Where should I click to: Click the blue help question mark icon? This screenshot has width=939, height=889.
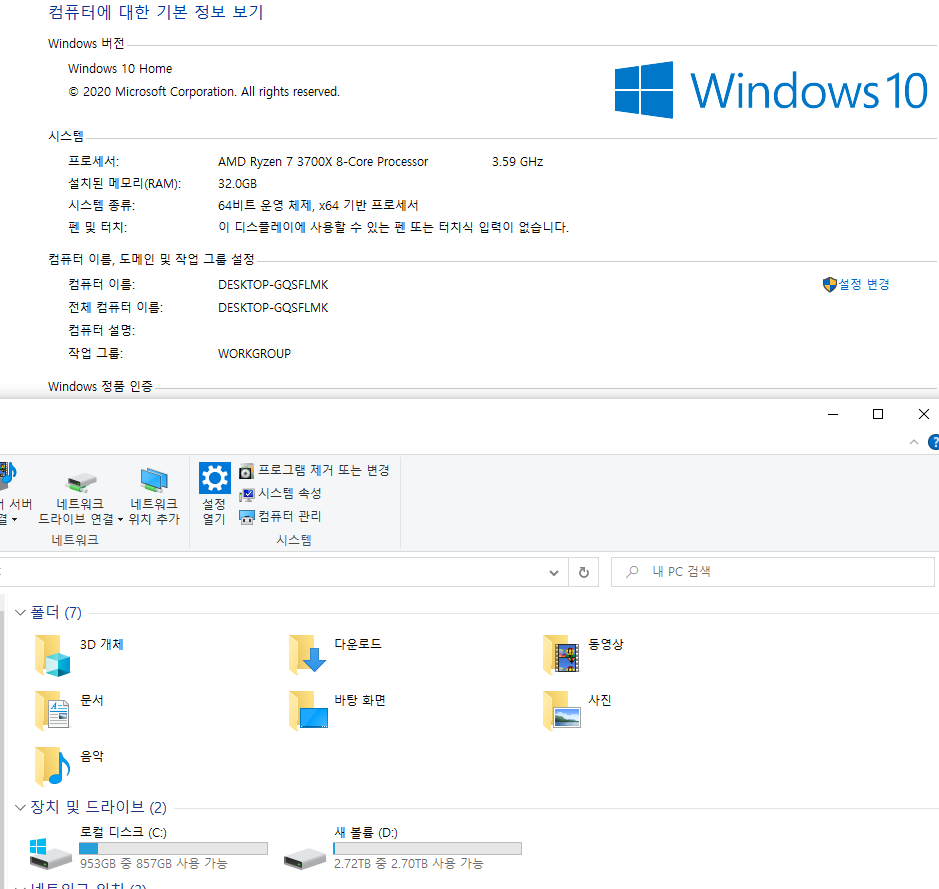[x=933, y=442]
